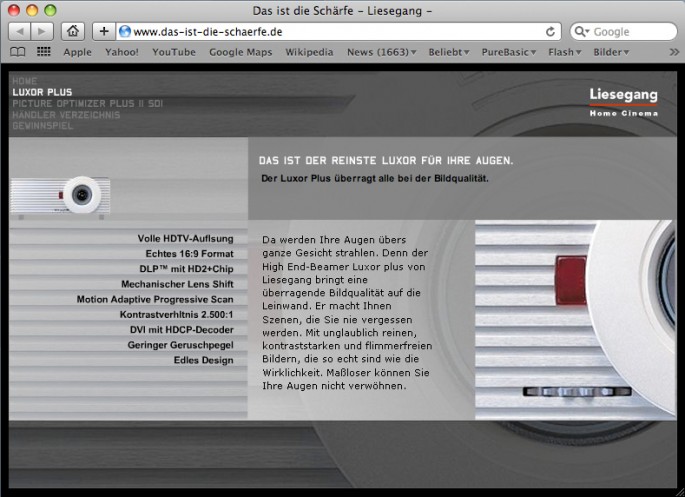Click headline DAS IST DER REINSTE LUXOR
The height and width of the screenshot is (497, 685).
(x=386, y=161)
